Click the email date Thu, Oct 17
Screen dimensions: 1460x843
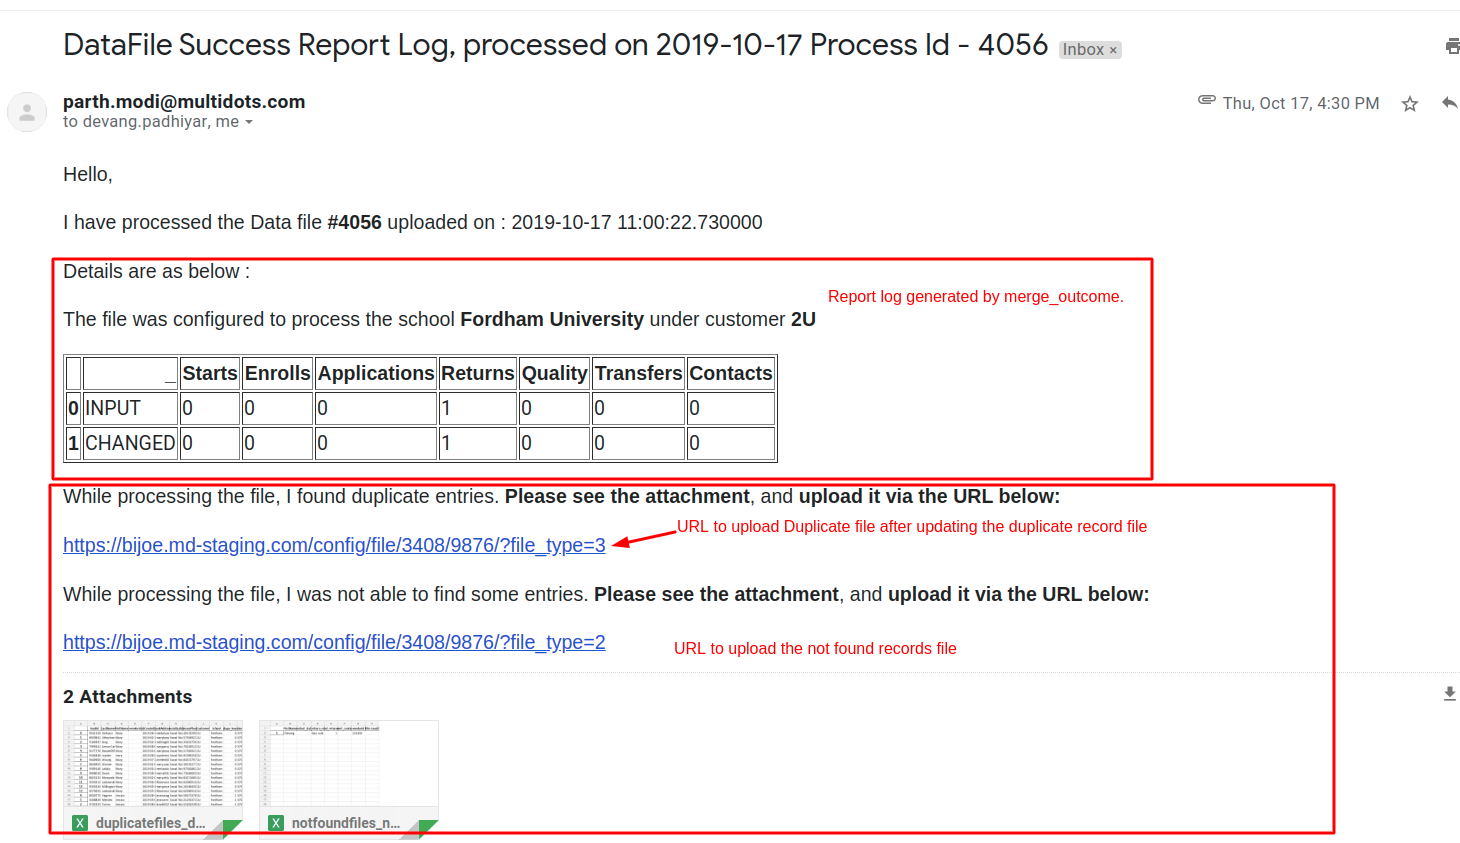point(1300,104)
